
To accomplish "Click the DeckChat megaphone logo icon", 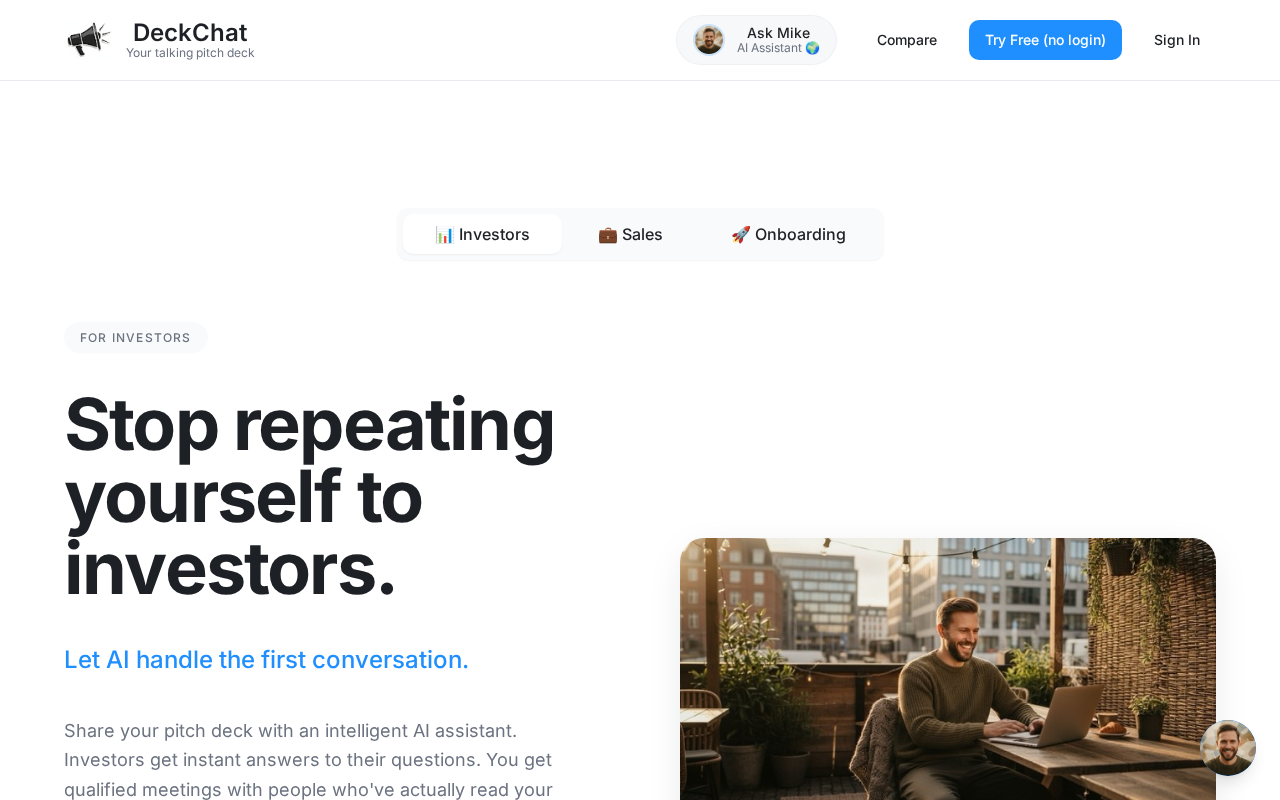I will click(x=89, y=40).
